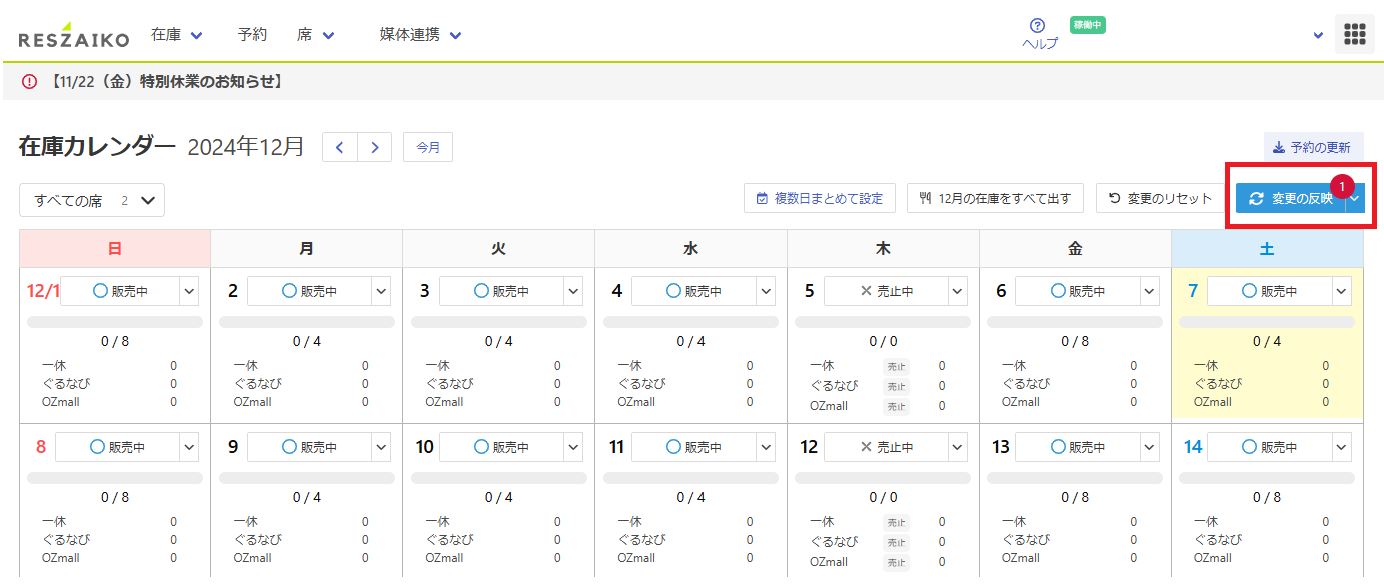Open the help question mark icon
This screenshot has width=1384, height=586.
coord(1037,26)
